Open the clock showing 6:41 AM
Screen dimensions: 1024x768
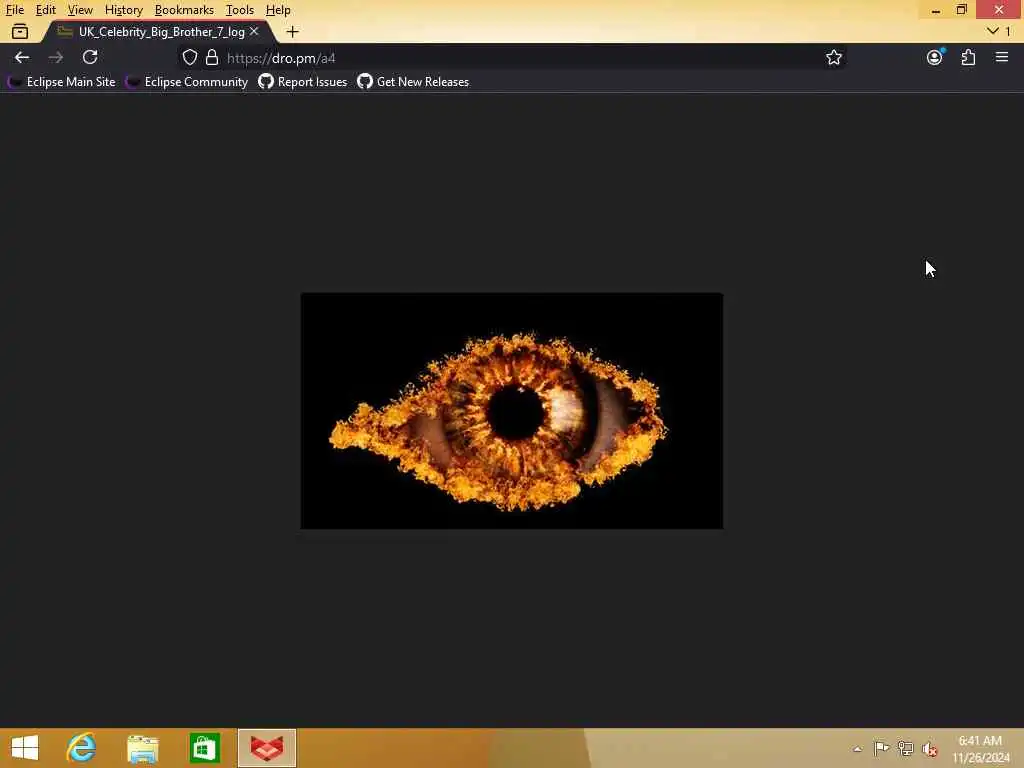click(980, 748)
